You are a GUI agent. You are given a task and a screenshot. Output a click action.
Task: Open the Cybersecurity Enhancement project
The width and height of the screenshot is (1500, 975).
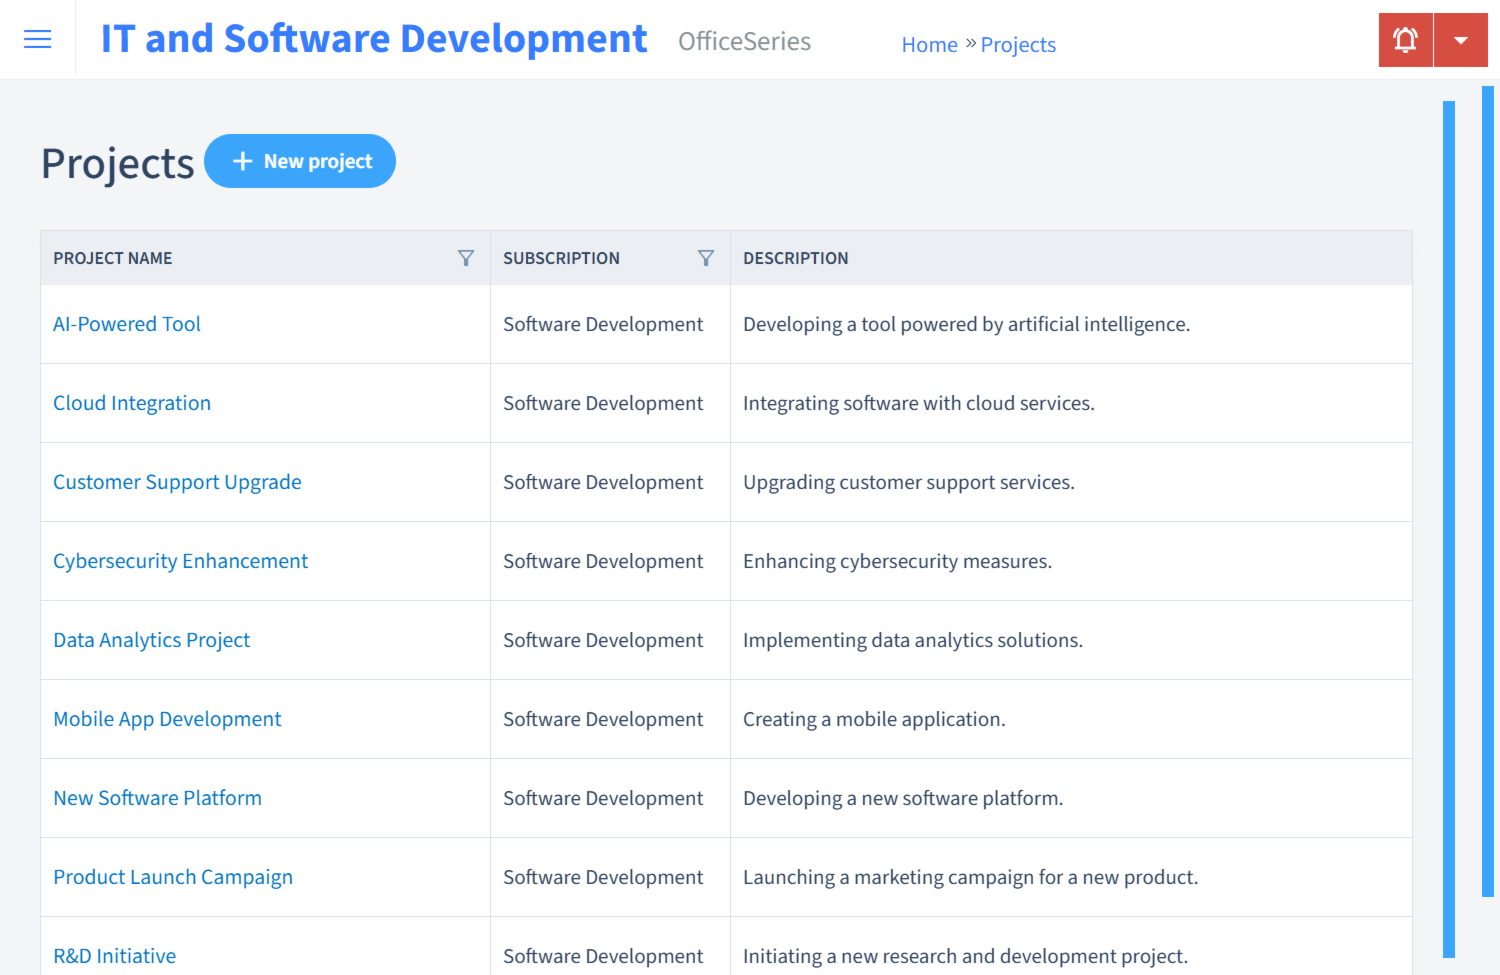180,561
